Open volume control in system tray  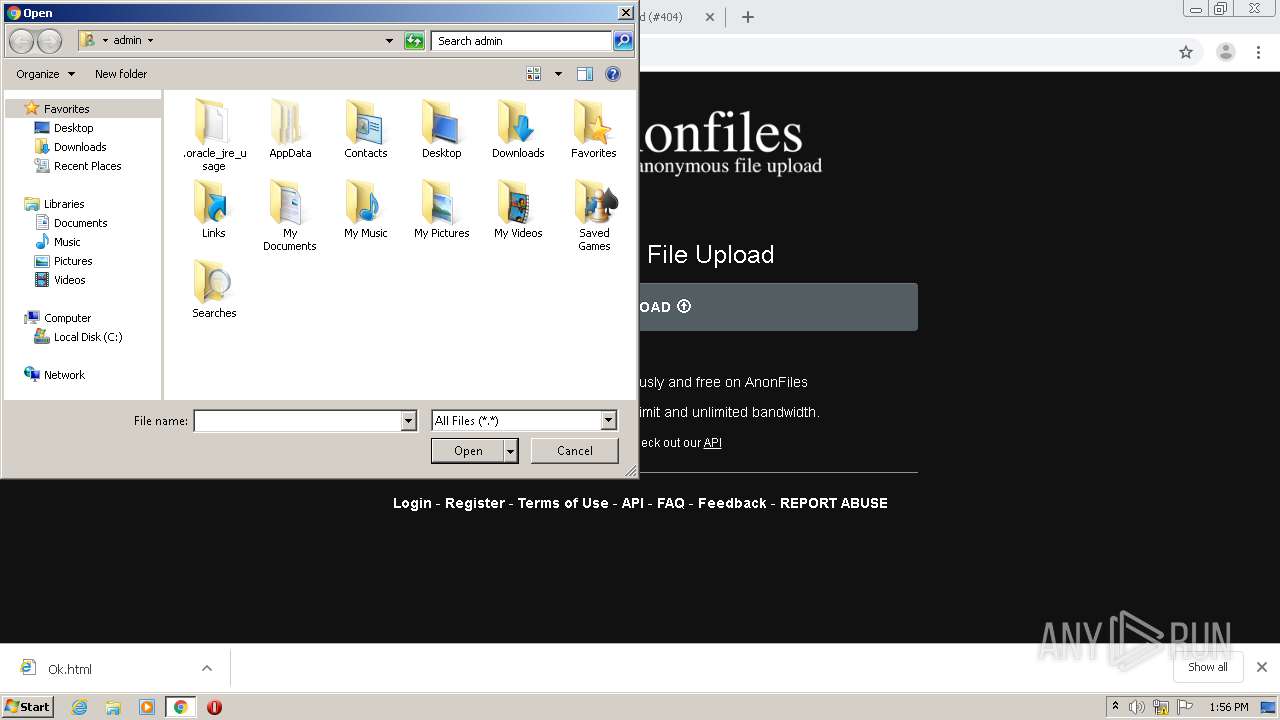[x=1137, y=707]
